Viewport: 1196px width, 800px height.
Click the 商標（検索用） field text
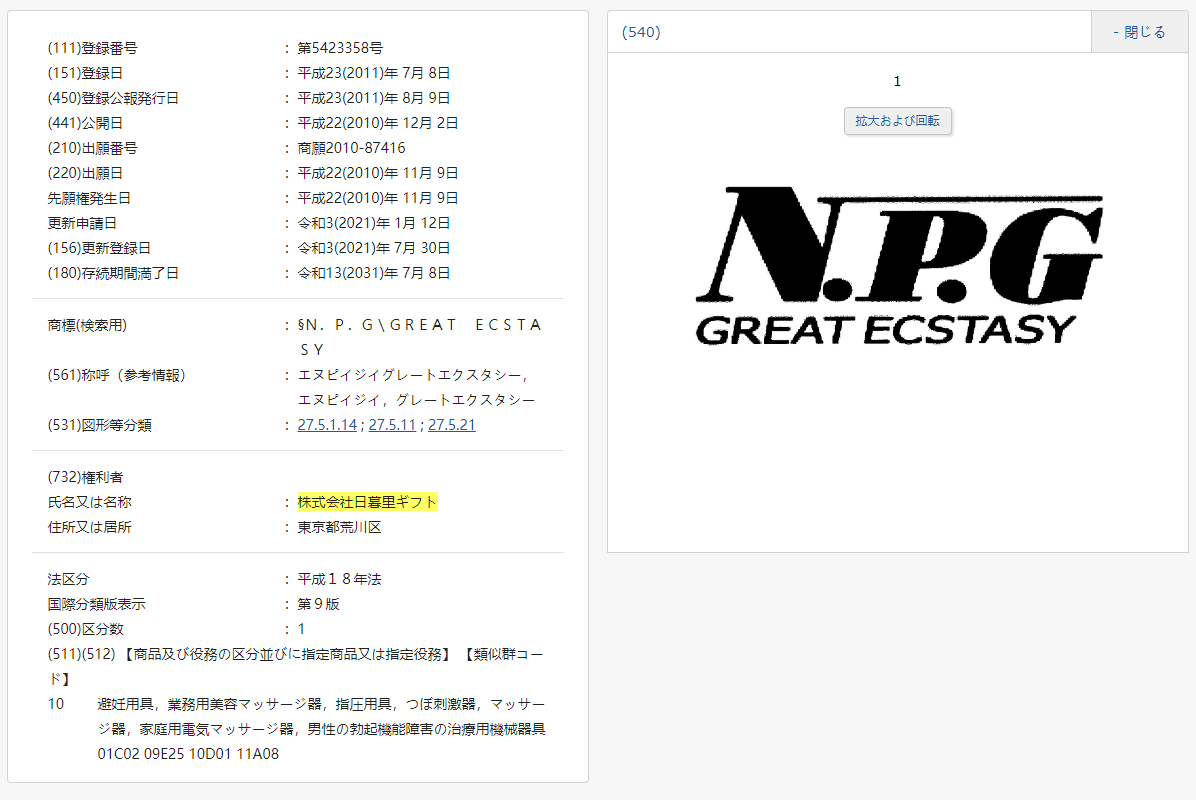pyautogui.click(x=420, y=324)
